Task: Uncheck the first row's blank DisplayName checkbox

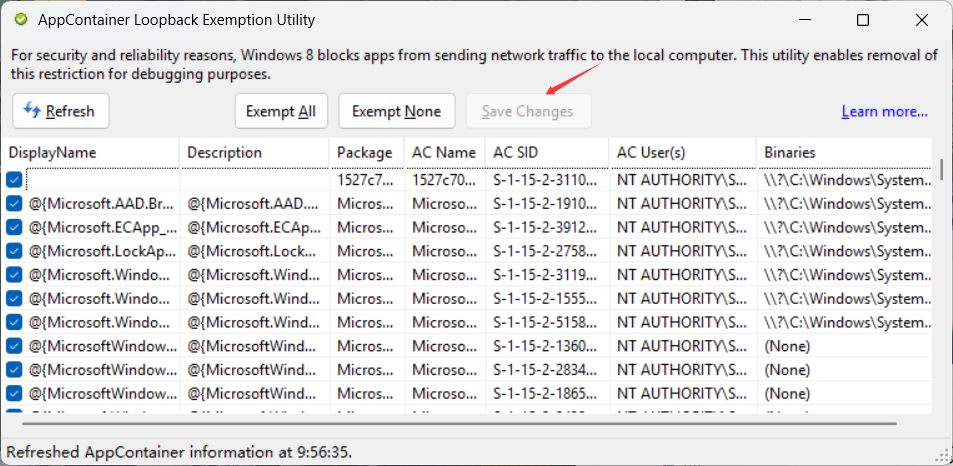Action: click(x=14, y=180)
